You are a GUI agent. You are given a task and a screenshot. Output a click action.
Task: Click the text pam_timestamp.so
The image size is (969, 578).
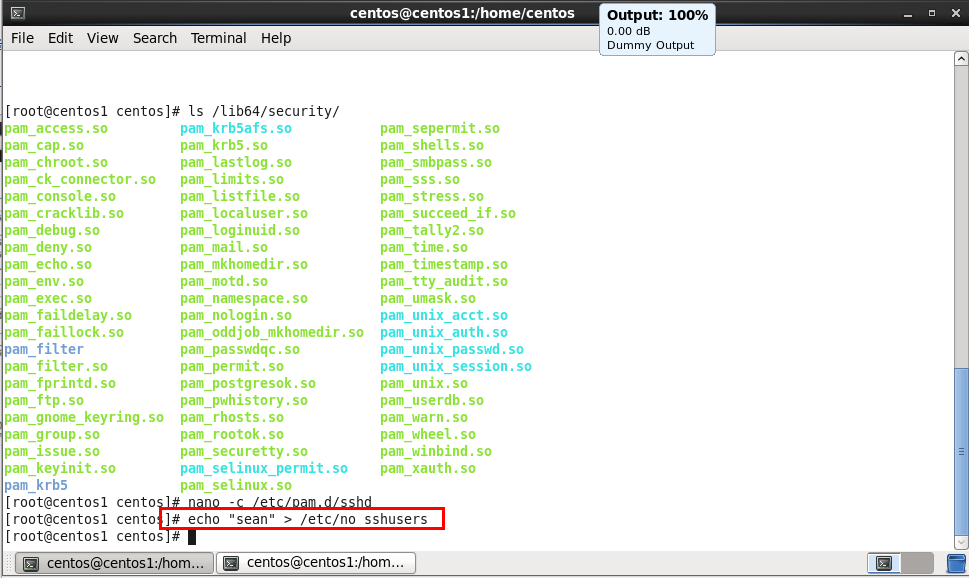pos(444,265)
